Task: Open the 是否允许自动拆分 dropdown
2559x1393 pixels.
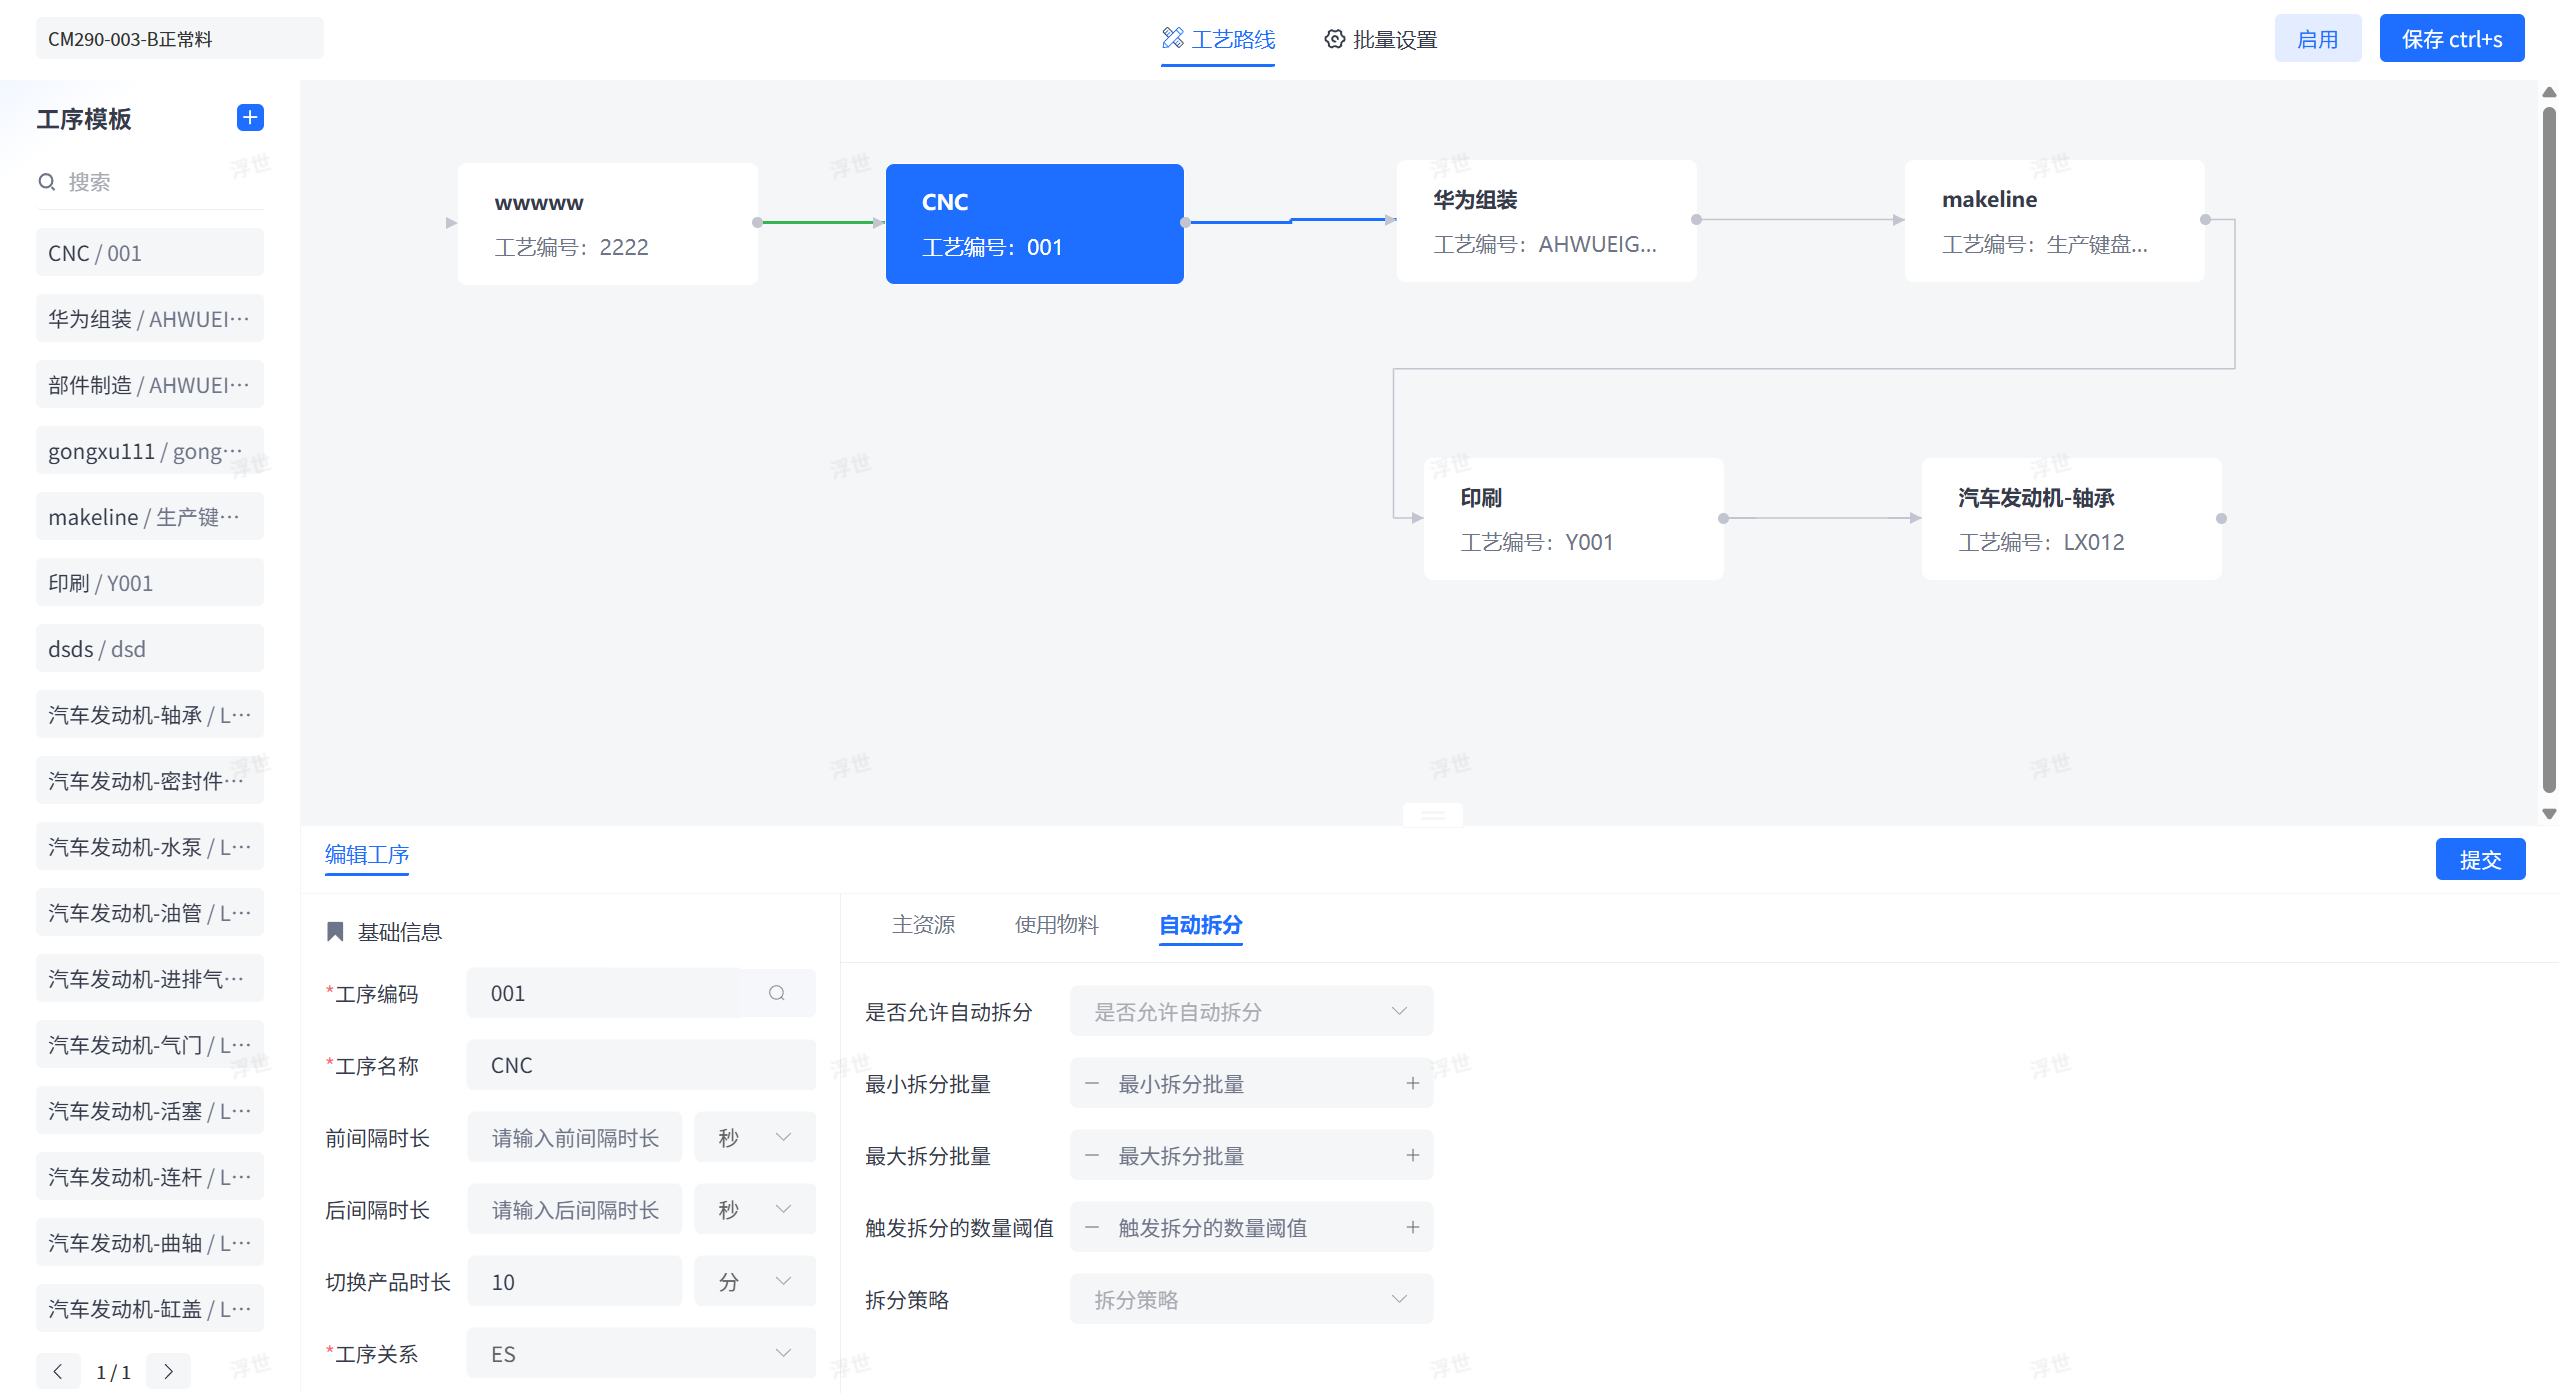Action: pos(1250,1011)
